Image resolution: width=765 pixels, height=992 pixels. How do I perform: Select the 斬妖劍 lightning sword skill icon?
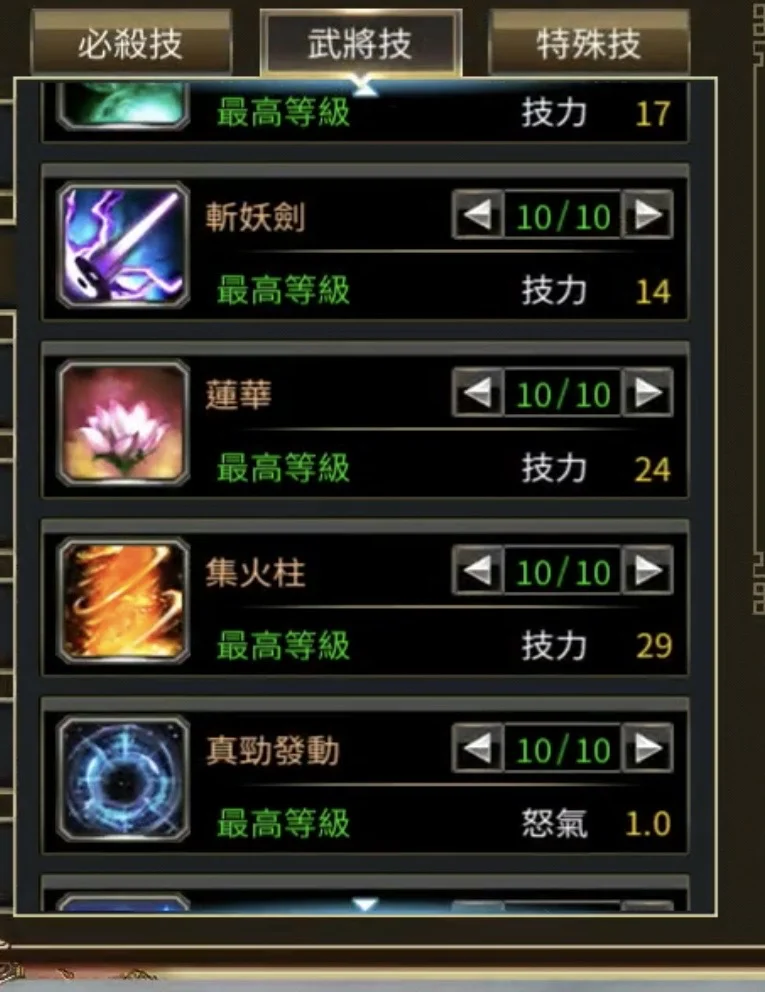[123, 246]
